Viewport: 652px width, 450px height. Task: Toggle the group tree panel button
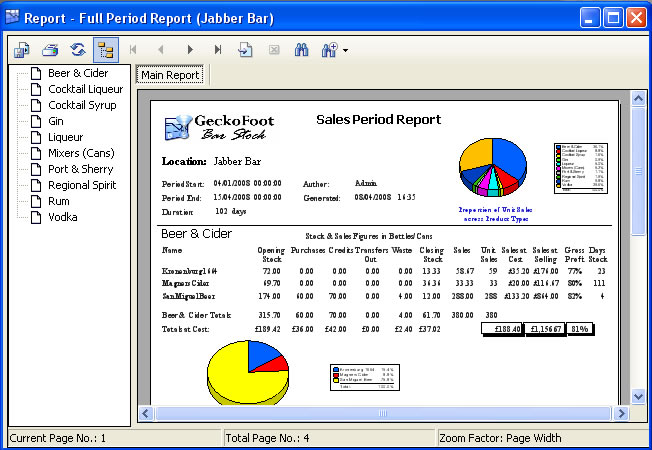104,49
